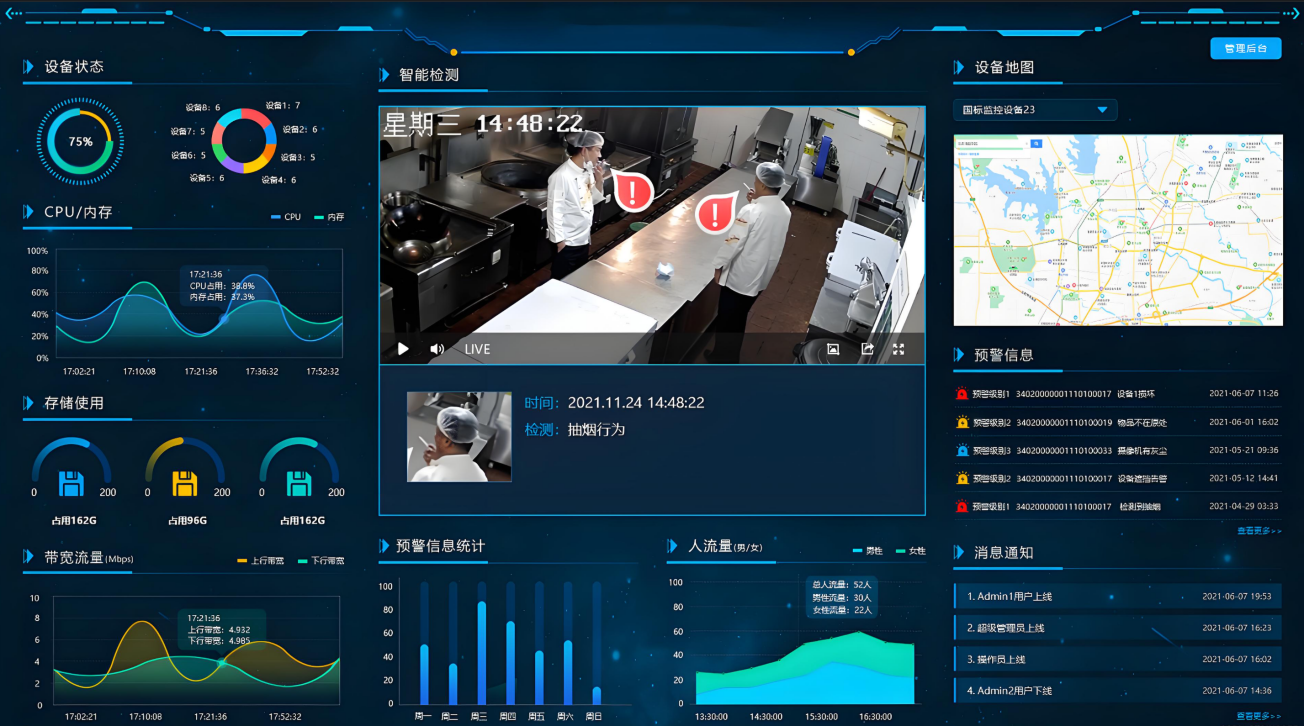Click the 周四 bar in the 预警信息统计 chart
Screen dimensions: 1304x726
510,662
